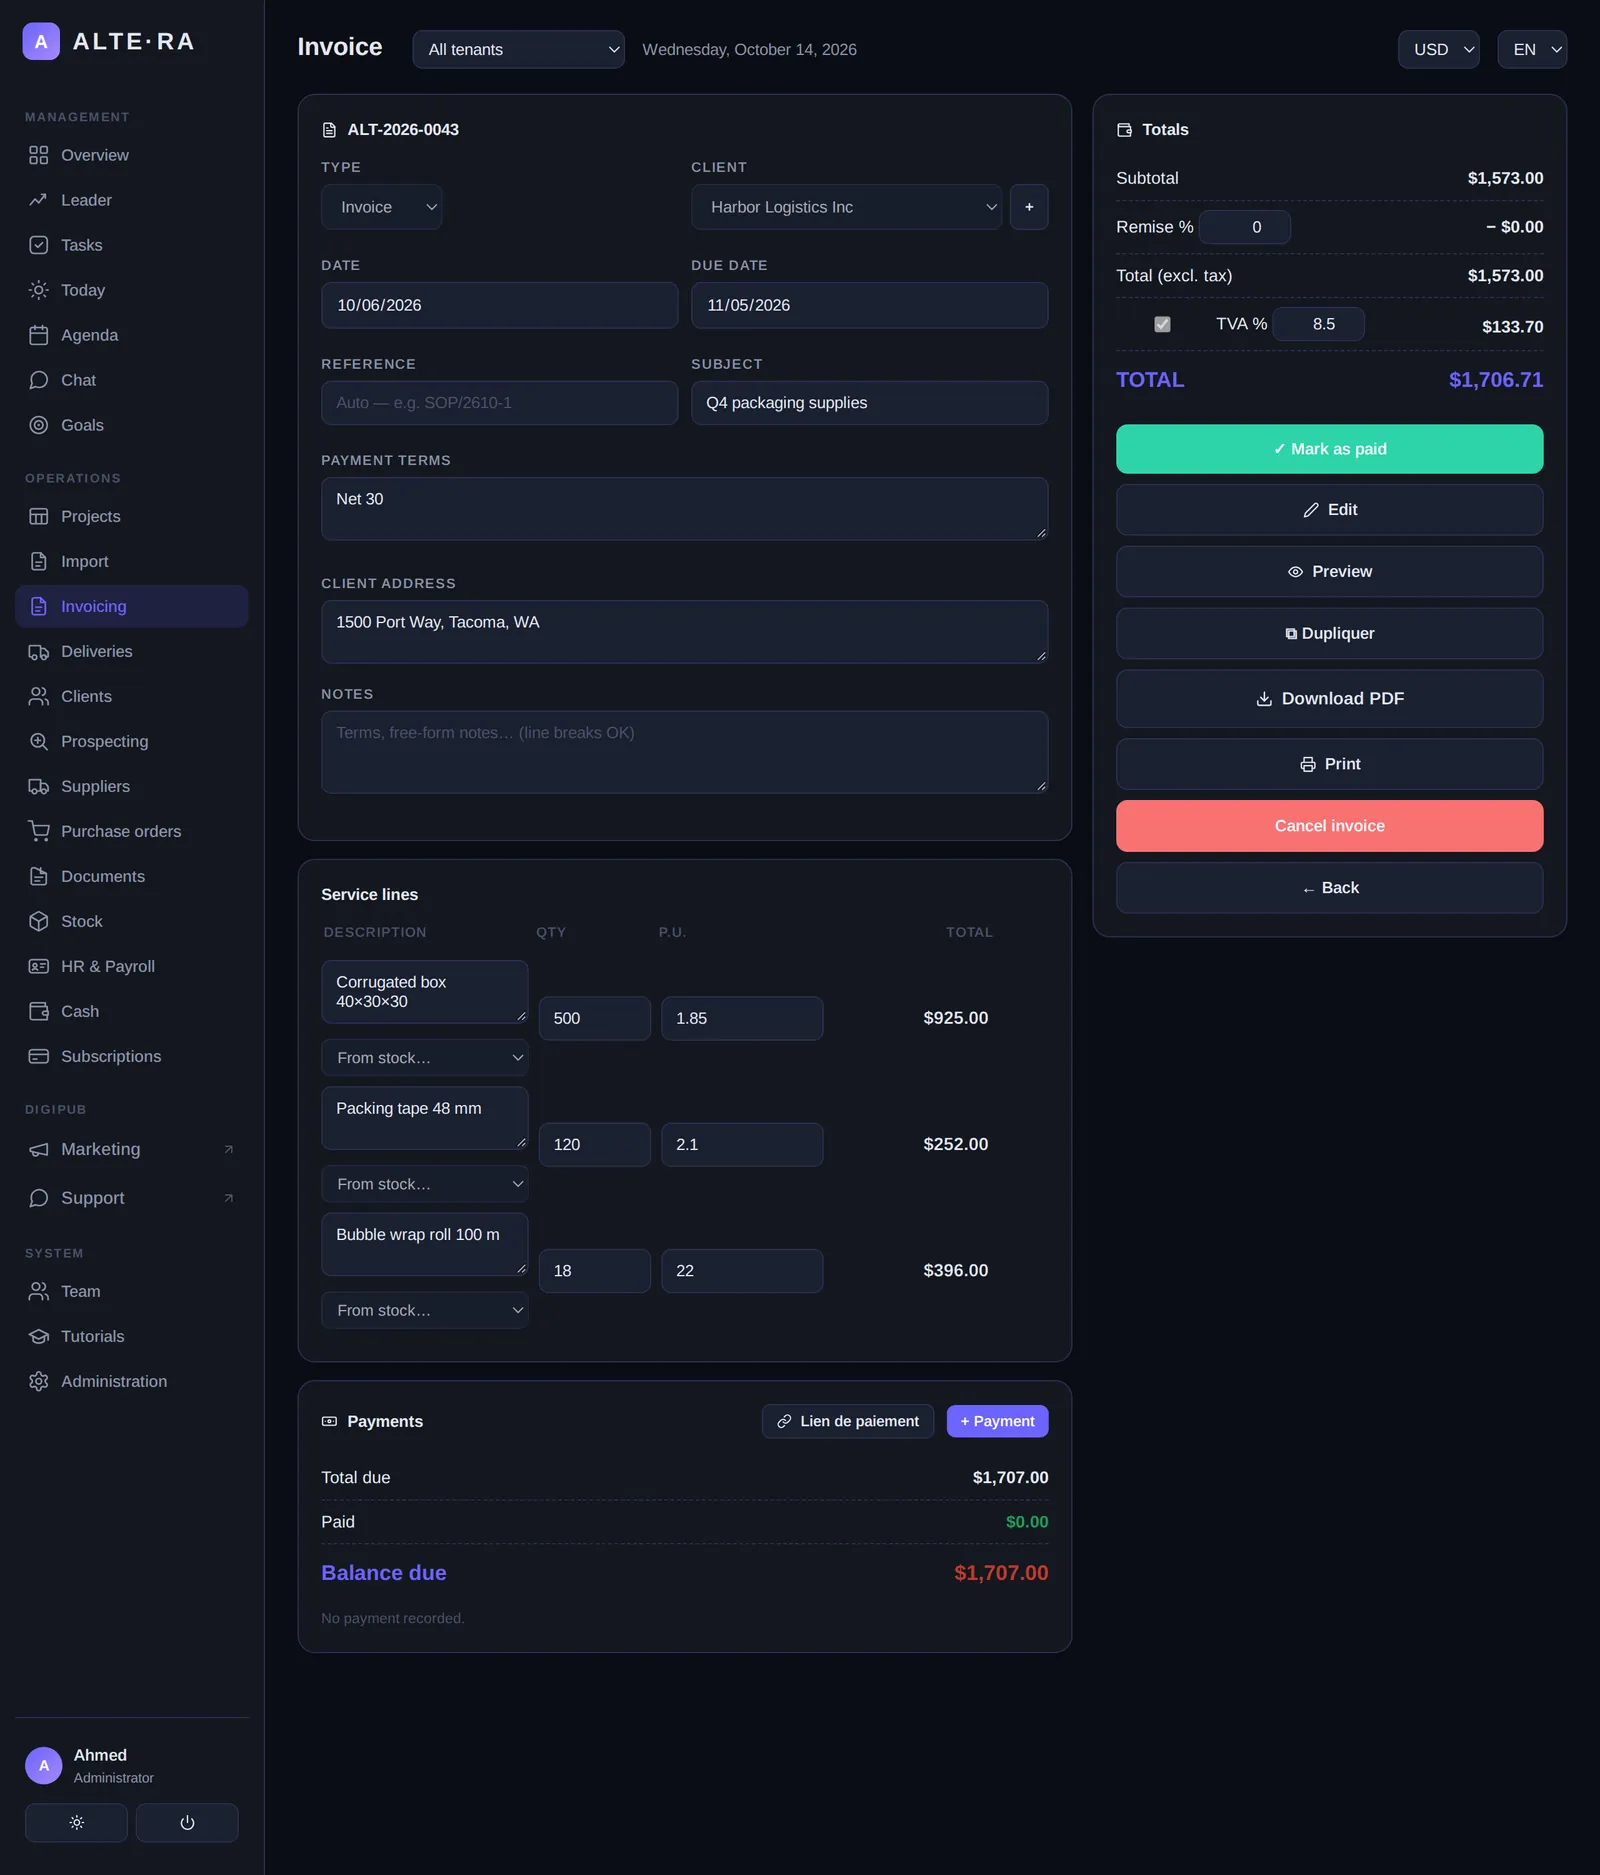
Task: Open the Stock box icon
Action: tap(38, 921)
